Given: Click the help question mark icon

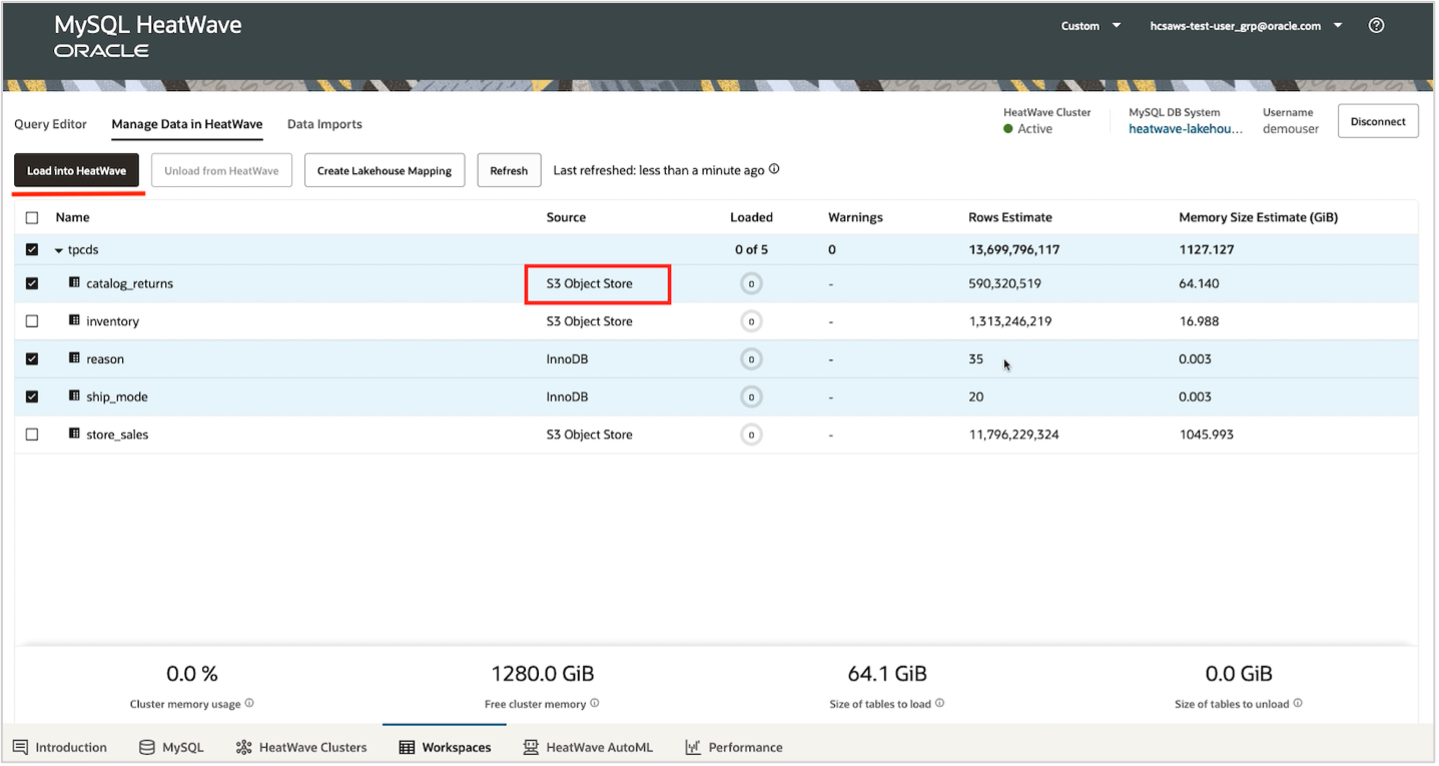Looking at the screenshot, I should [1376, 25].
